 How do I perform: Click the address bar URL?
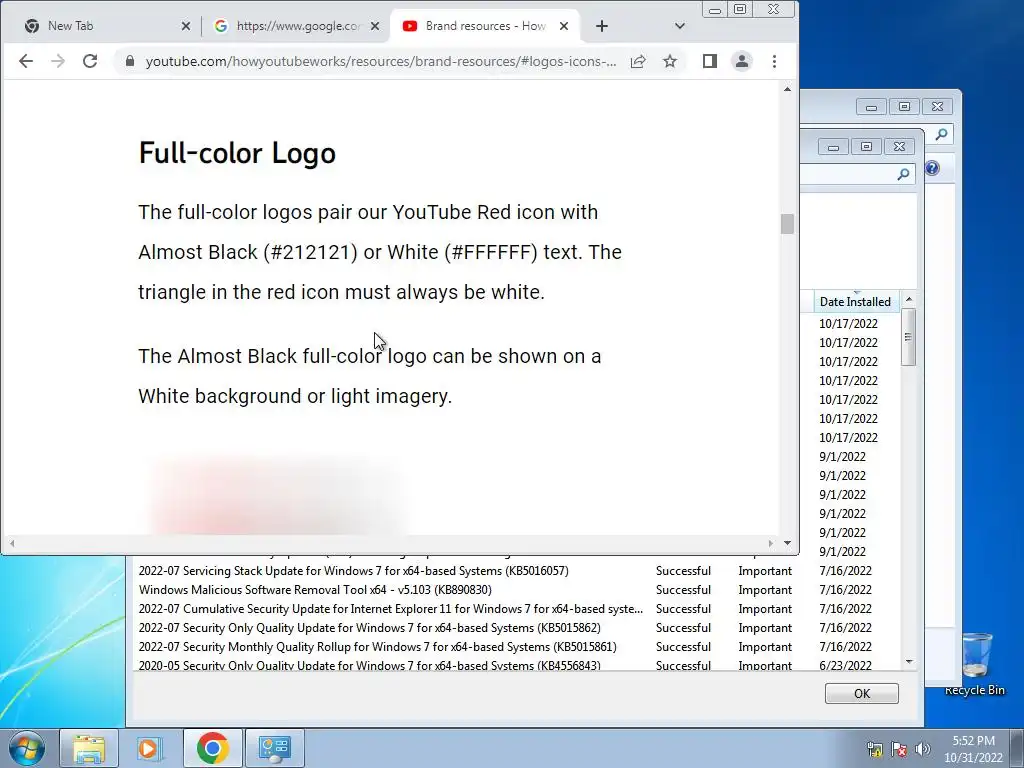click(x=381, y=61)
